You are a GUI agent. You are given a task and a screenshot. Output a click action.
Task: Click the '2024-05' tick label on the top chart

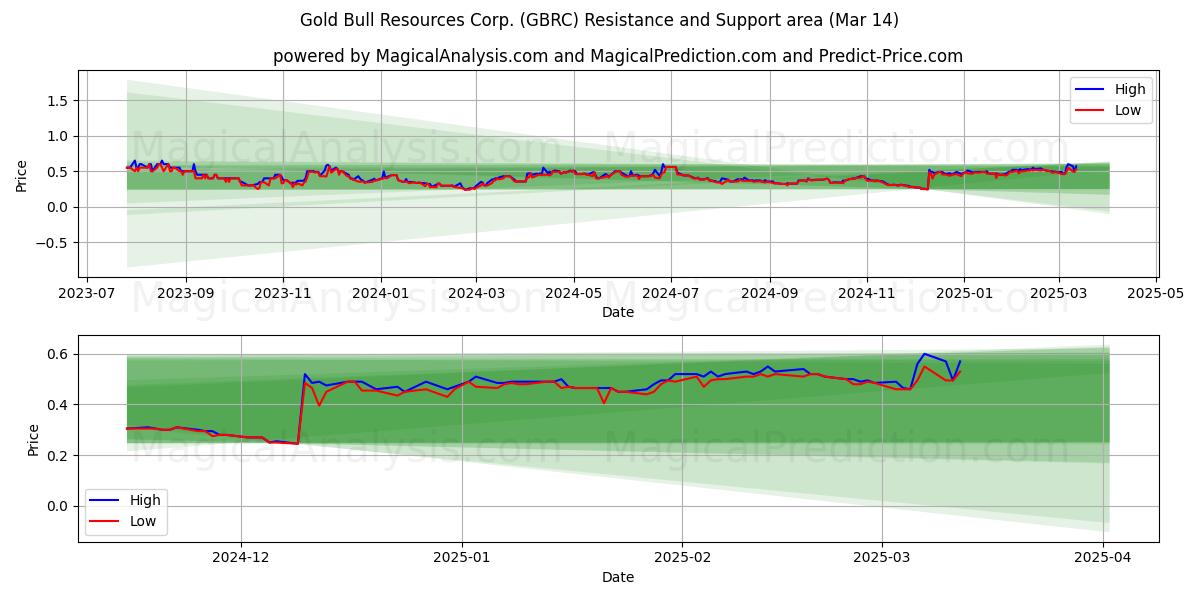point(573,293)
